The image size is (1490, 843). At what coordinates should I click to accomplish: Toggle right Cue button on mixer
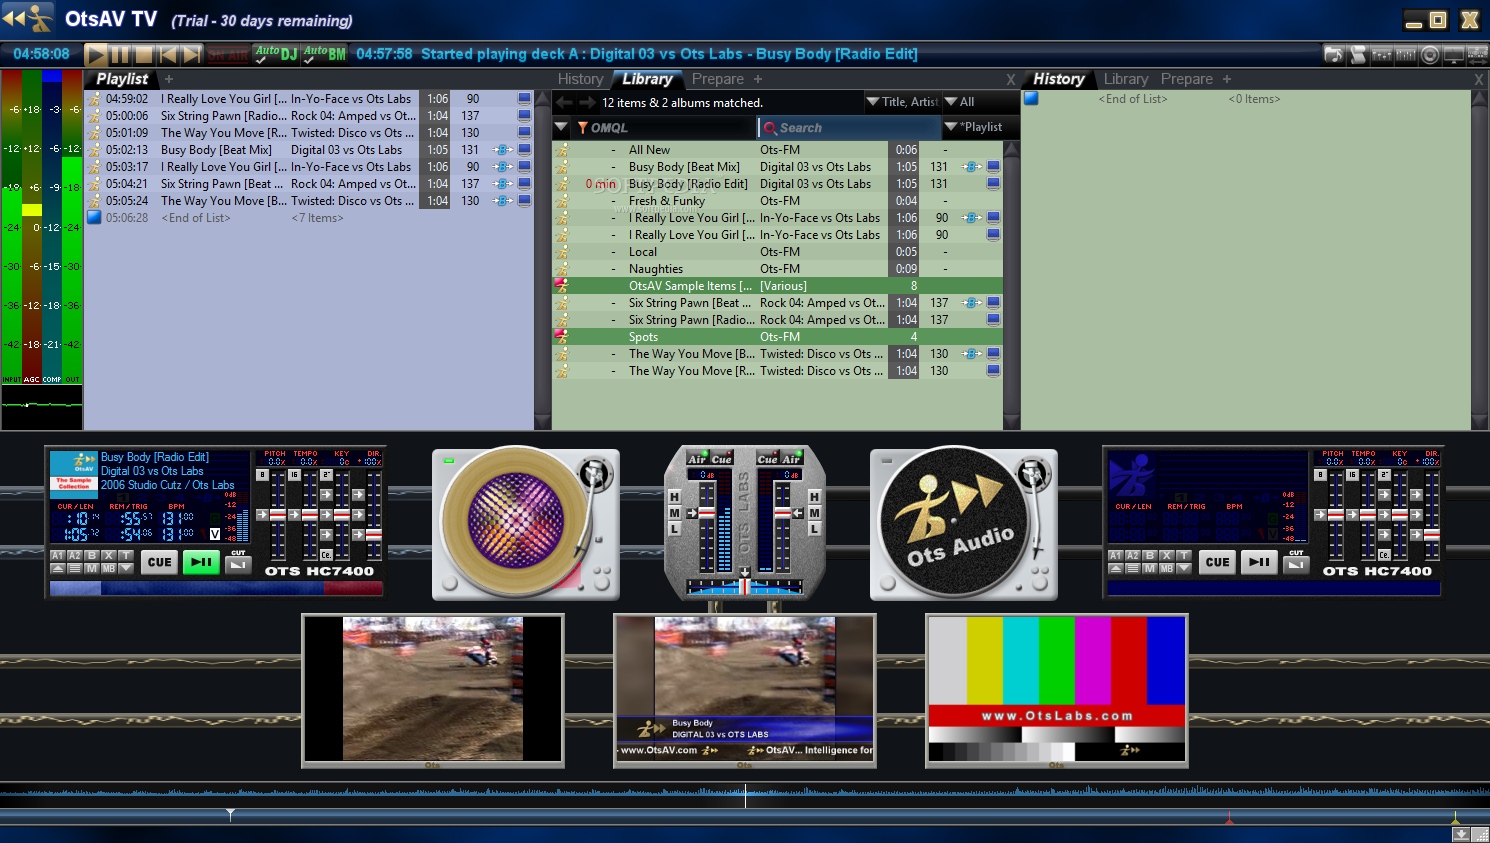pyautogui.click(x=767, y=459)
